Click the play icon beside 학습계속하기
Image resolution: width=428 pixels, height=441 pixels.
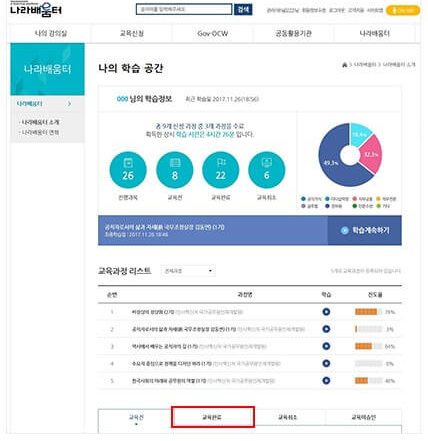coord(345,230)
